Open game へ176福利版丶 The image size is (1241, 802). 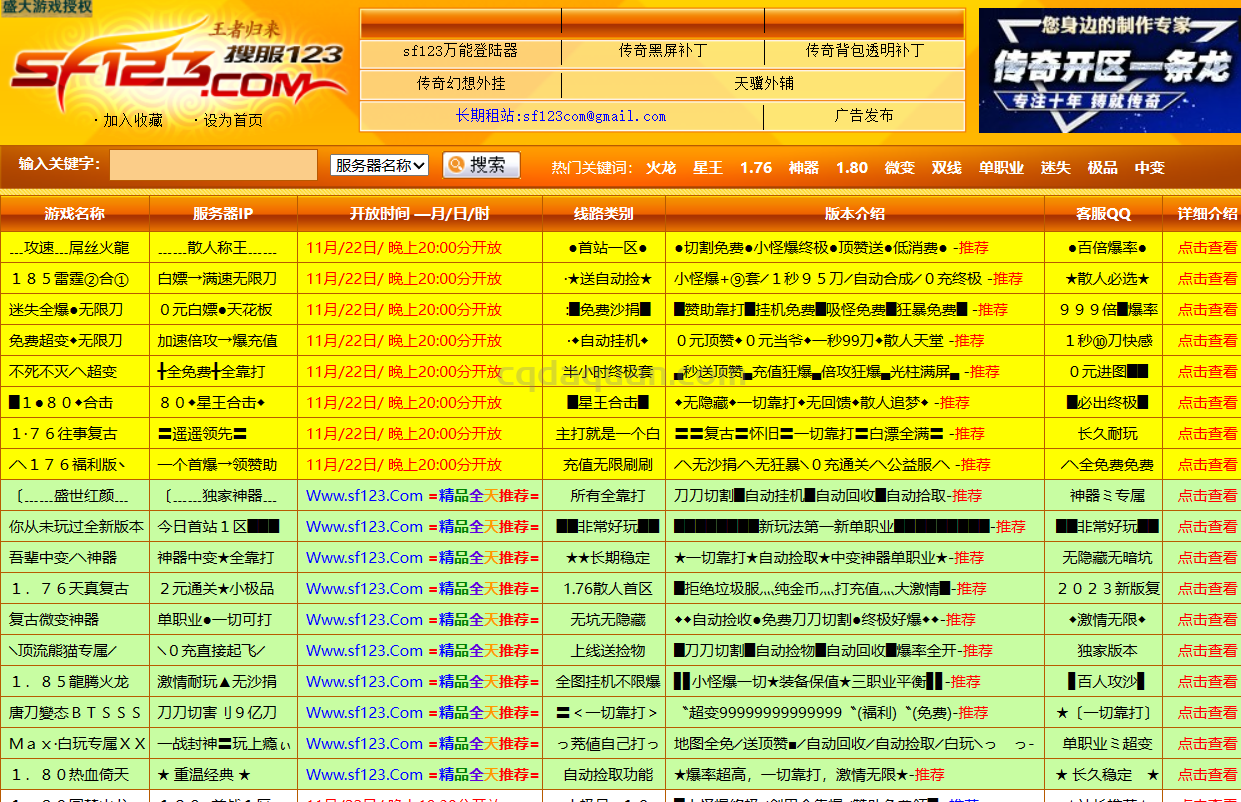(x=69, y=465)
